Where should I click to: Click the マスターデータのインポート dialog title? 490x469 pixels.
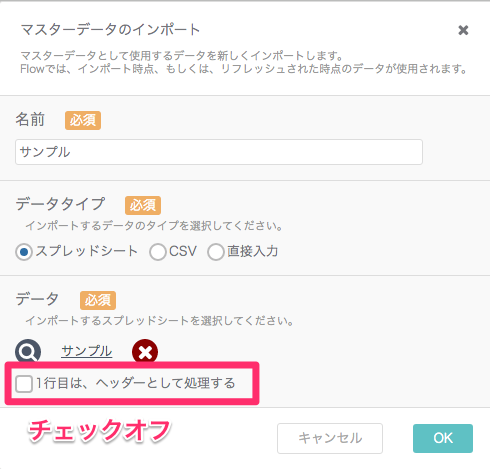pyautogui.click(x=110, y=30)
